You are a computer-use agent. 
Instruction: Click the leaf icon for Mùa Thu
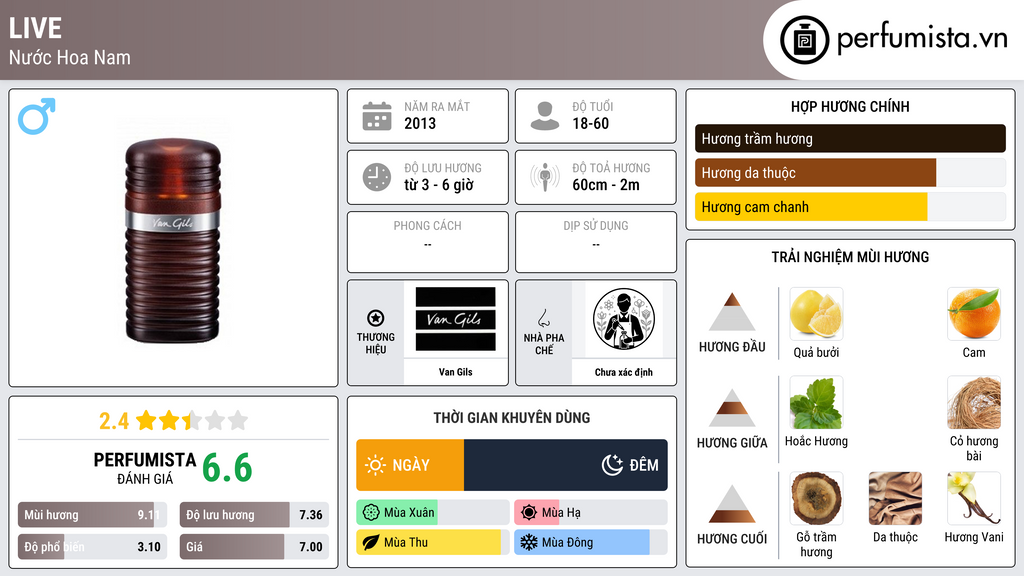point(371,543)
